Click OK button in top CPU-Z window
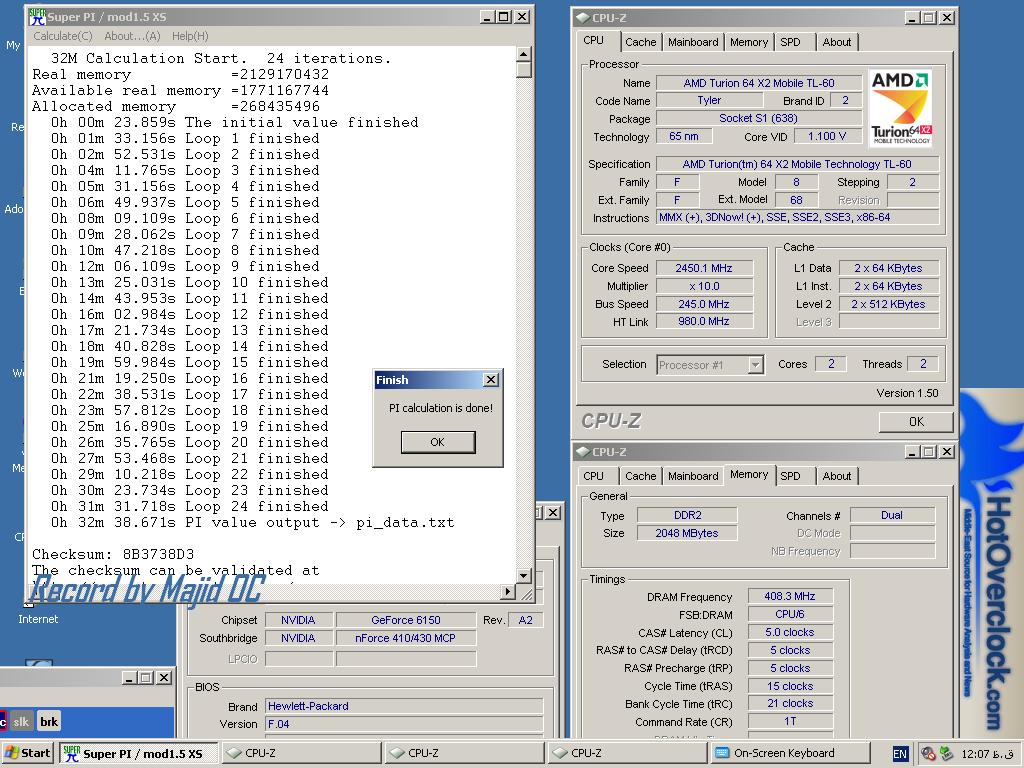The width and height of the screenshot is (1024, 768). 916,422
